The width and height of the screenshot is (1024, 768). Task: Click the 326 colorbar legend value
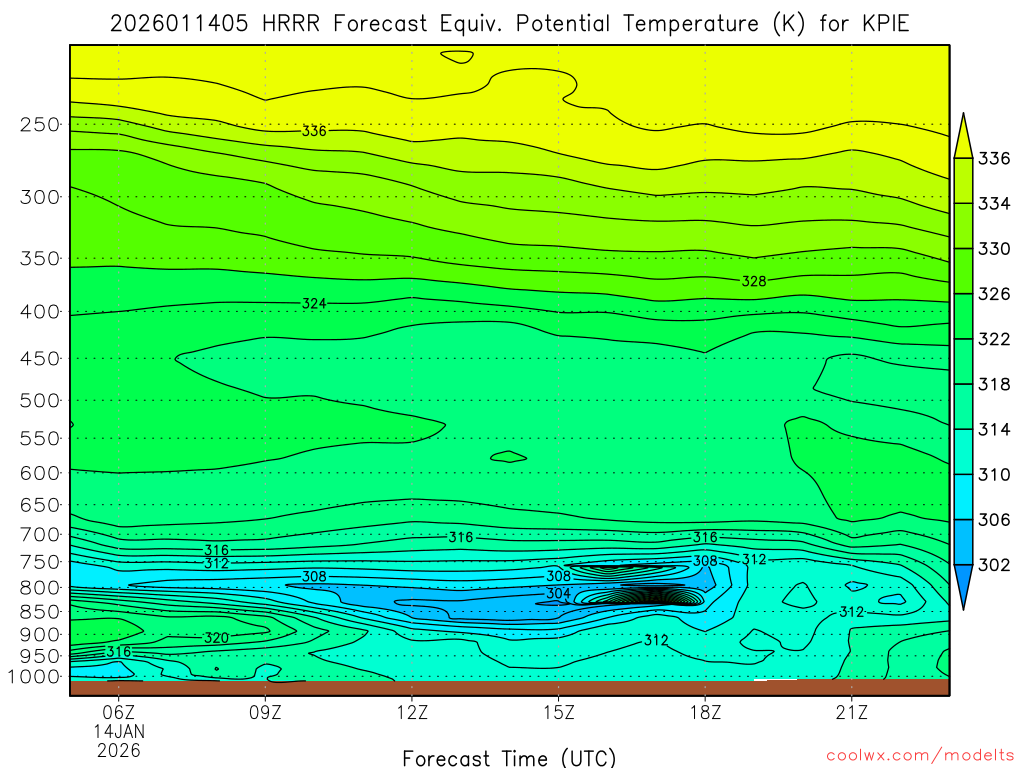point(994,294)
